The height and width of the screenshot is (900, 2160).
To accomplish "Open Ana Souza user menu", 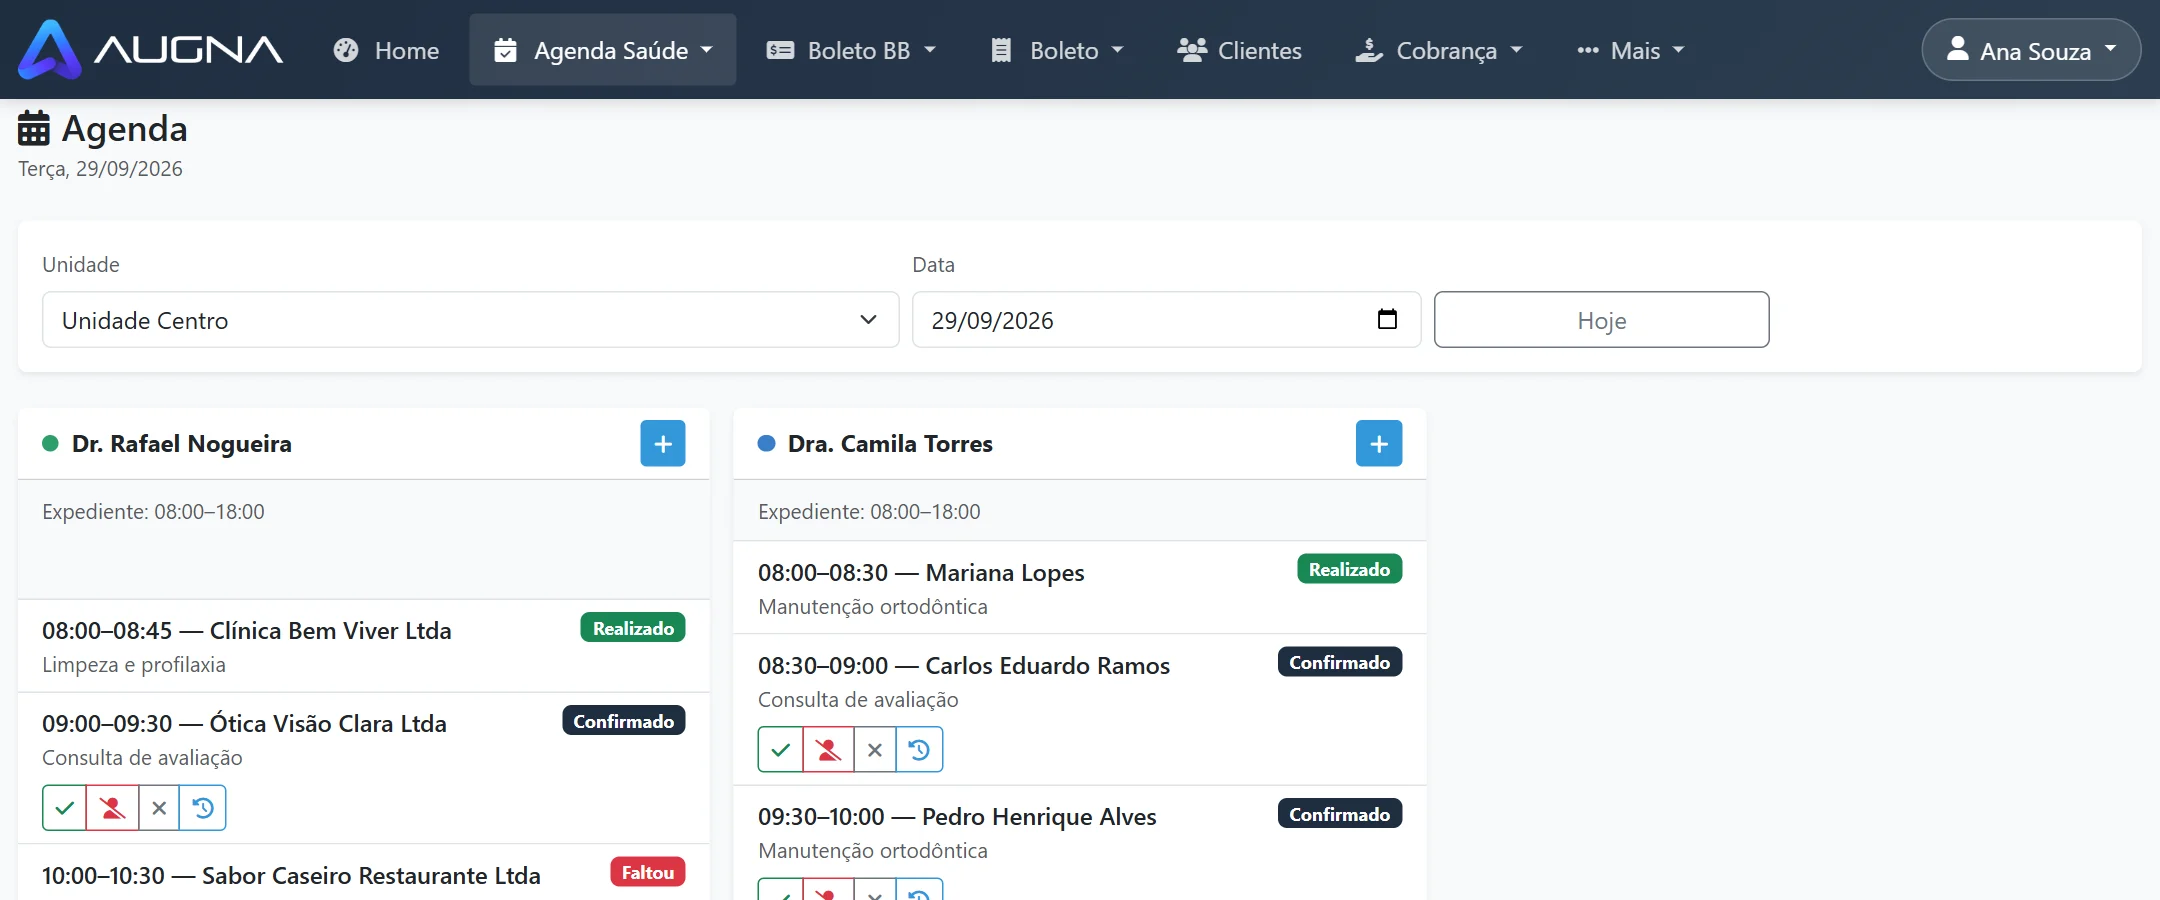I will click(2031, 50).
